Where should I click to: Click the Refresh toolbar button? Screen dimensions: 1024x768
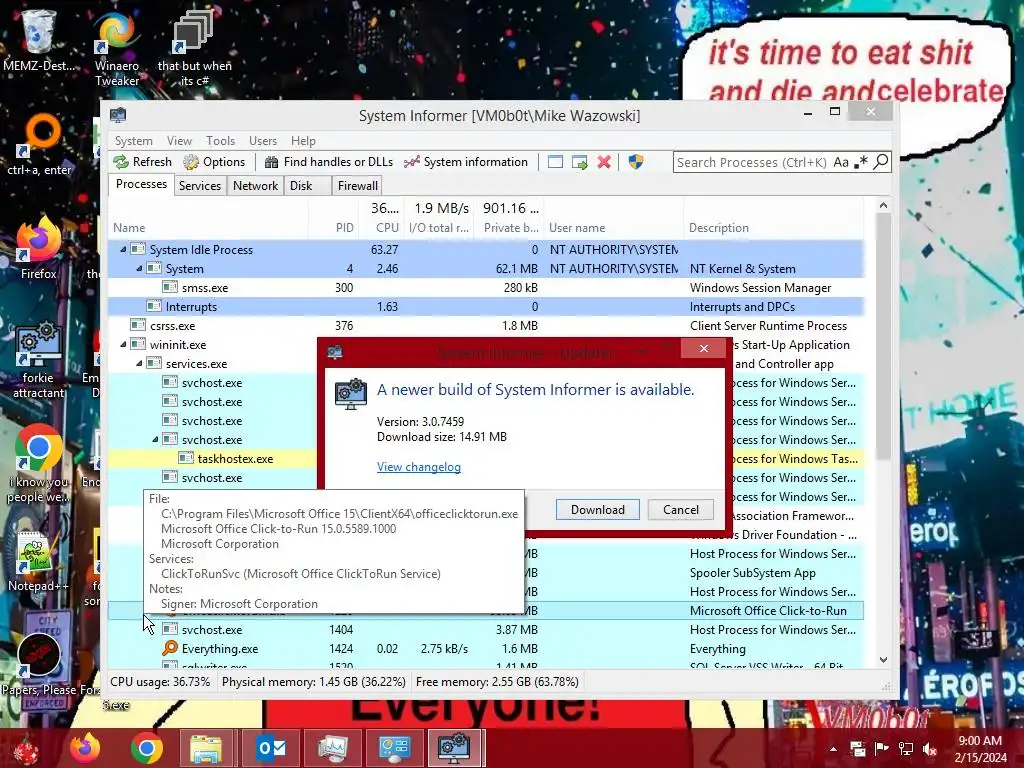coord(142,162)
